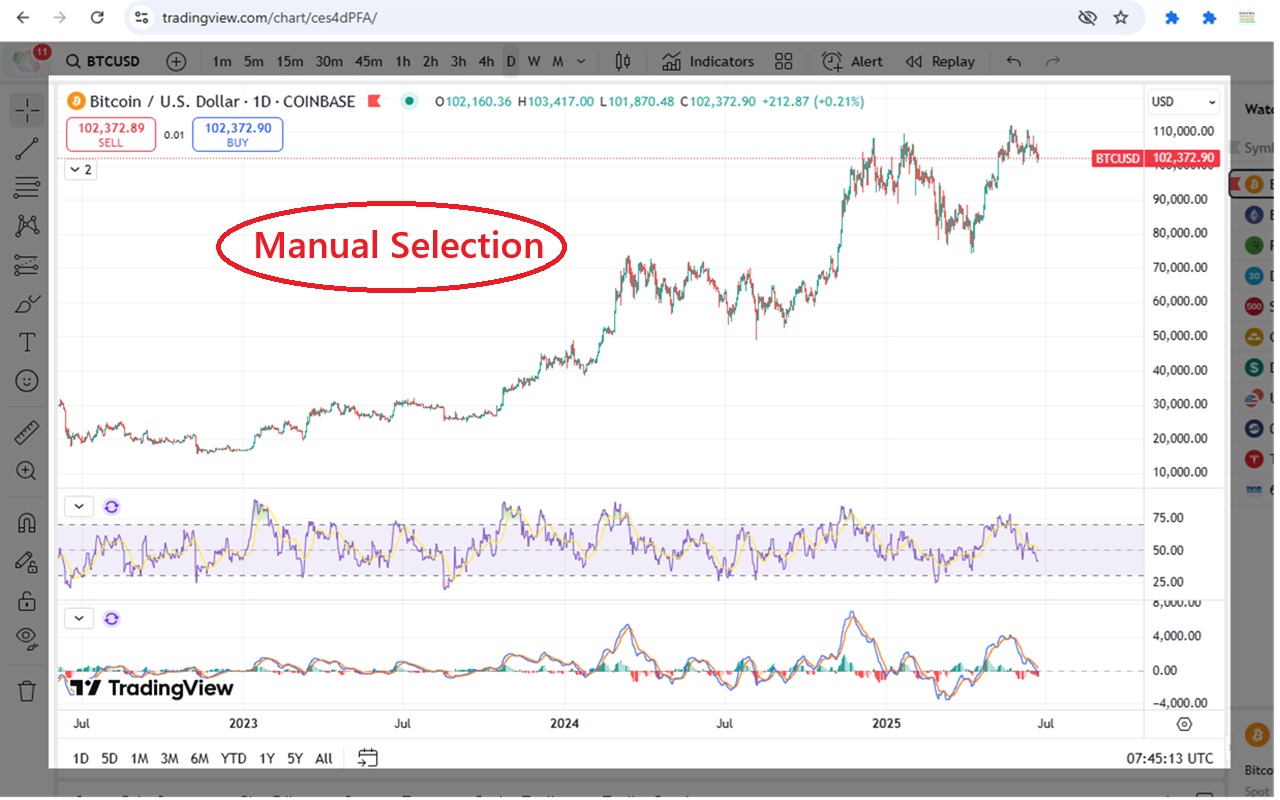Screen dimensions: 1280x800
Task: Expand the time interval chevron dropdown
Action: click(581, 62)
